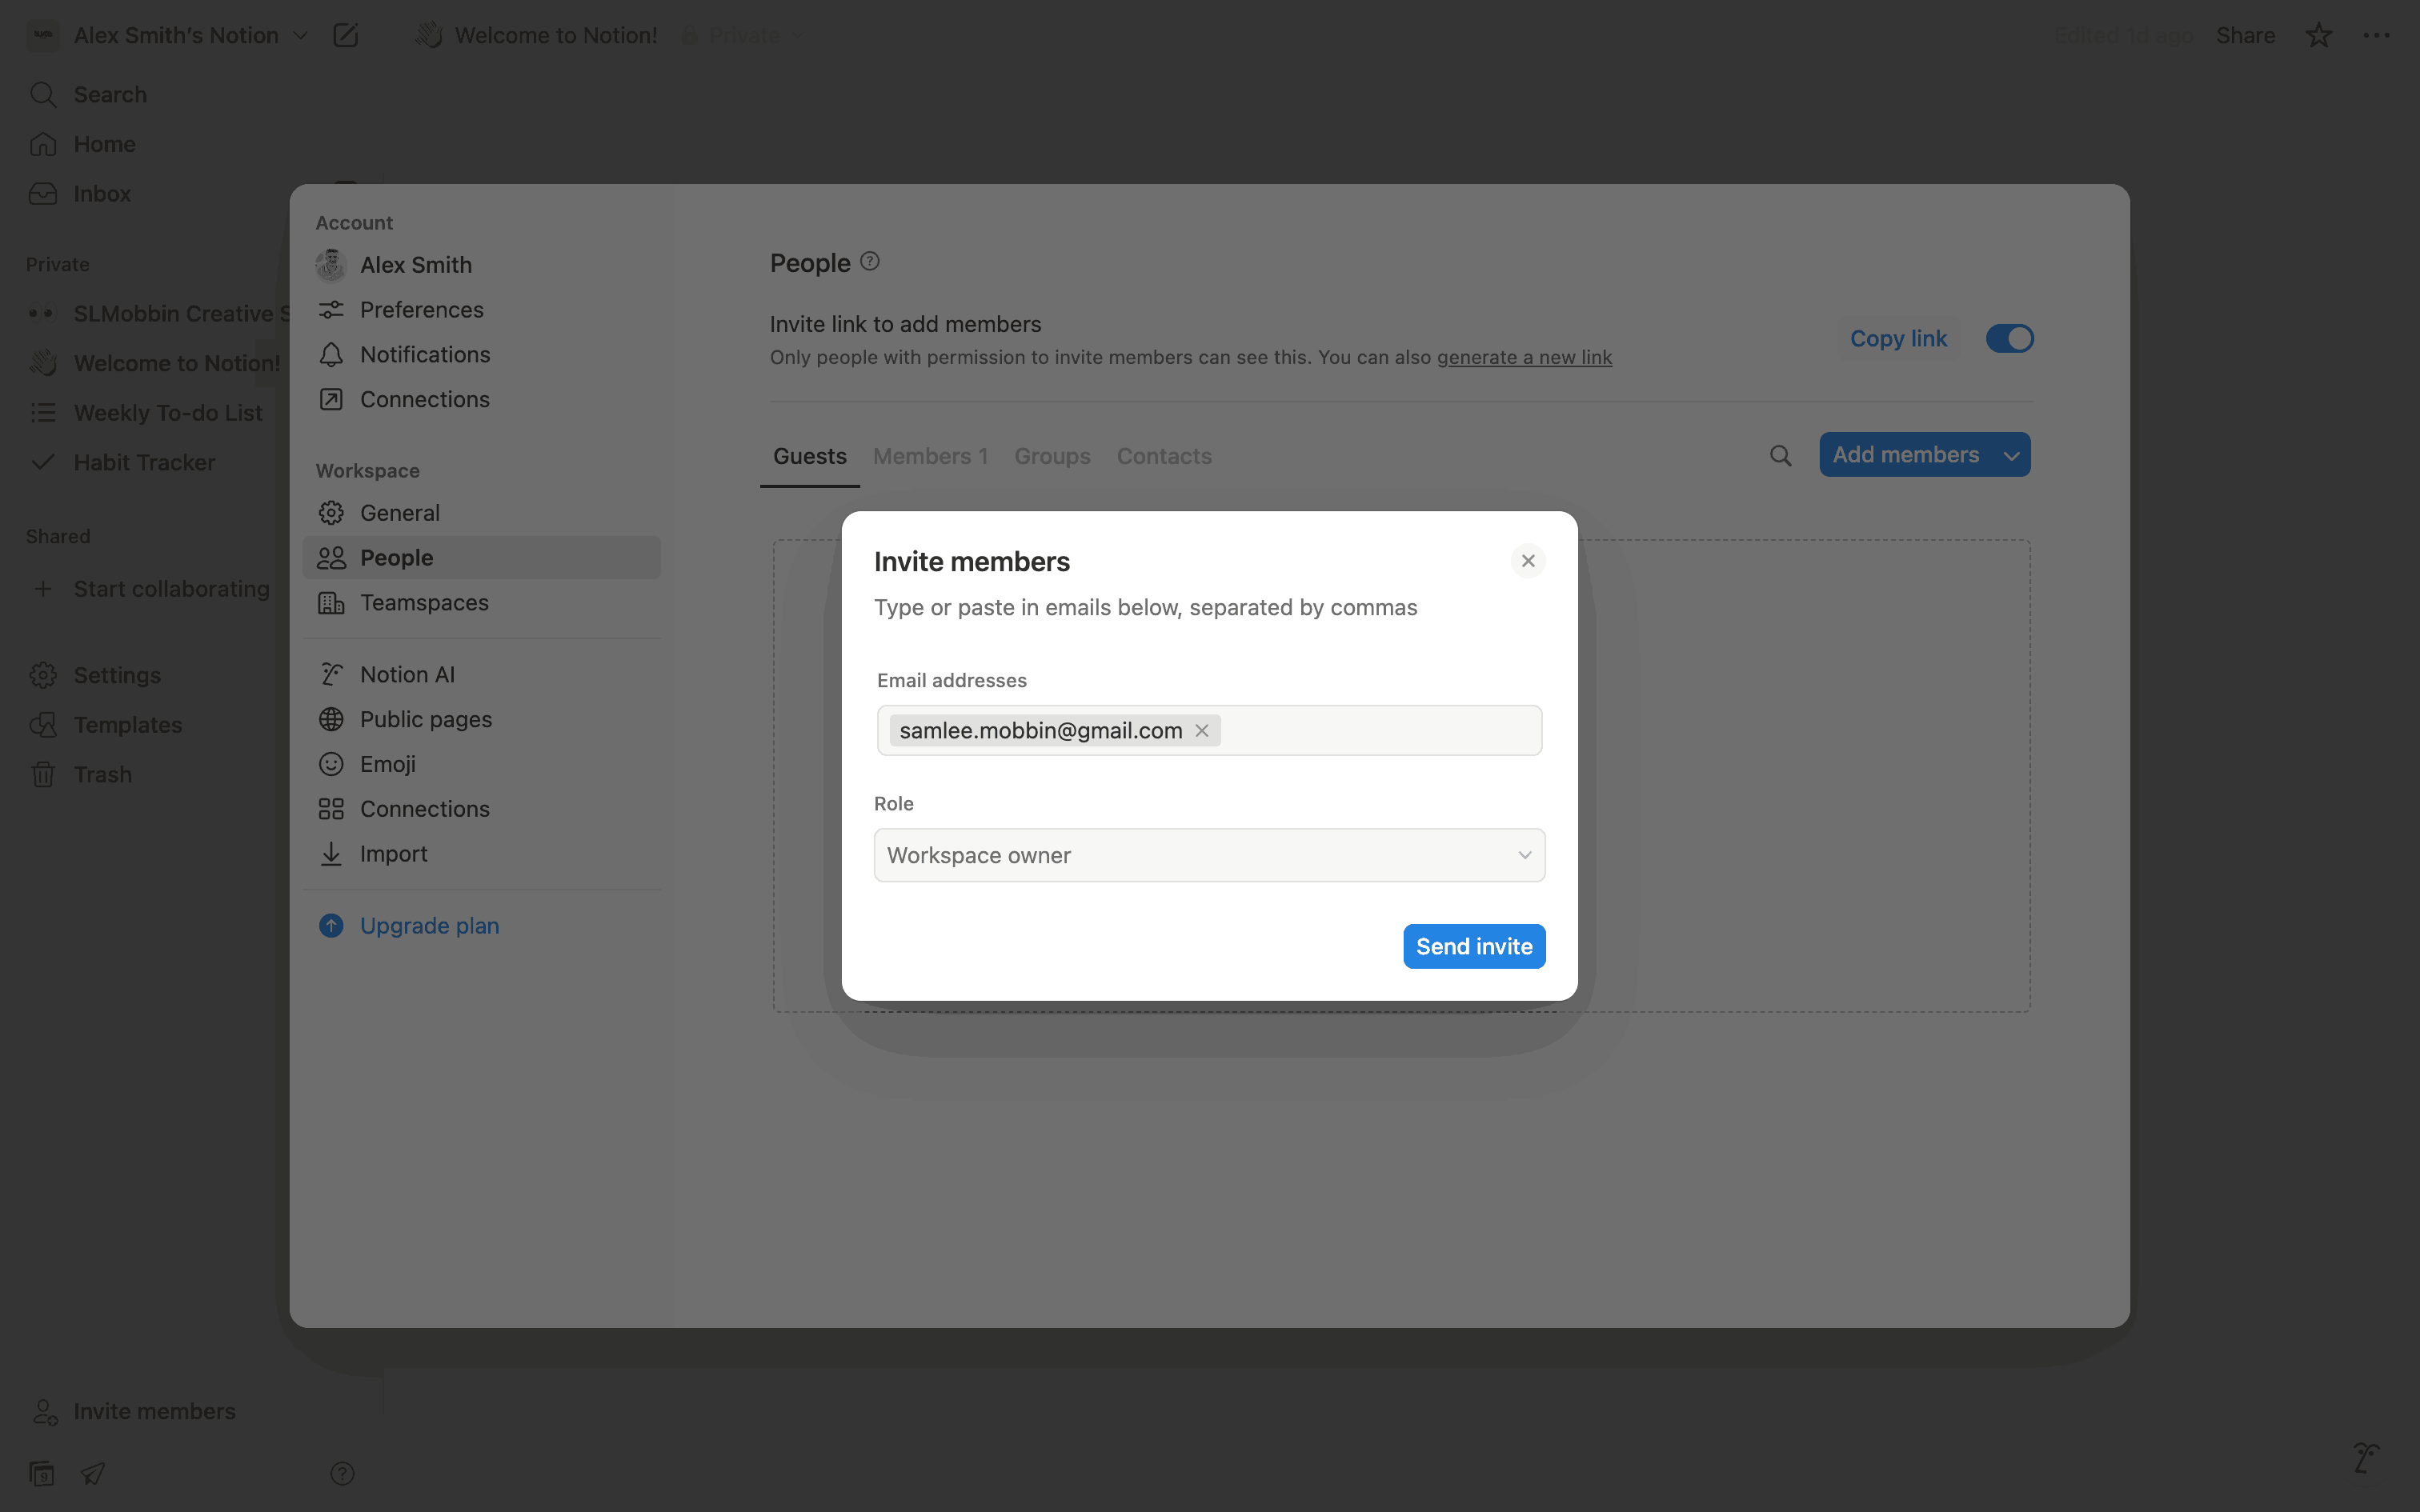The height and width of the screenshot is (1512, 2420).
Task: Open the three-dots page menu
Action: [x=2376, y=36]
